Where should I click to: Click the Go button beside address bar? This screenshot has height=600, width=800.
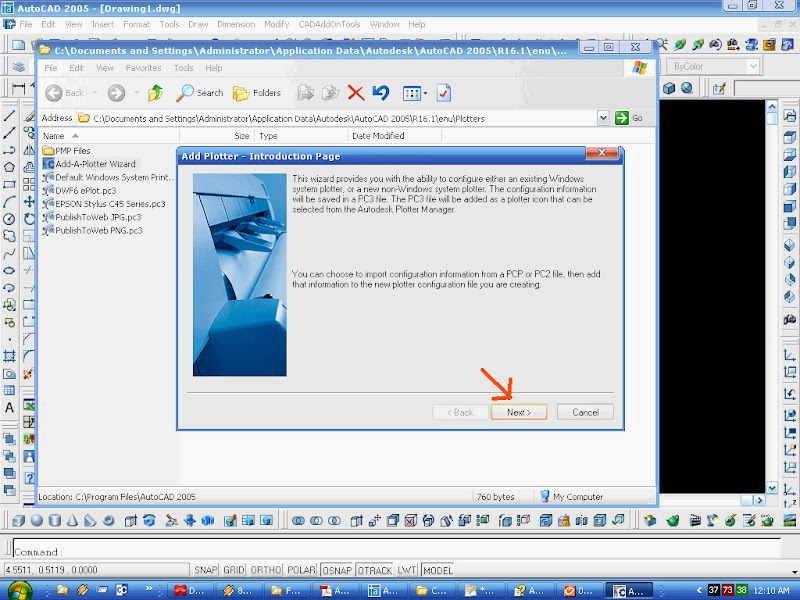(629, 118)
